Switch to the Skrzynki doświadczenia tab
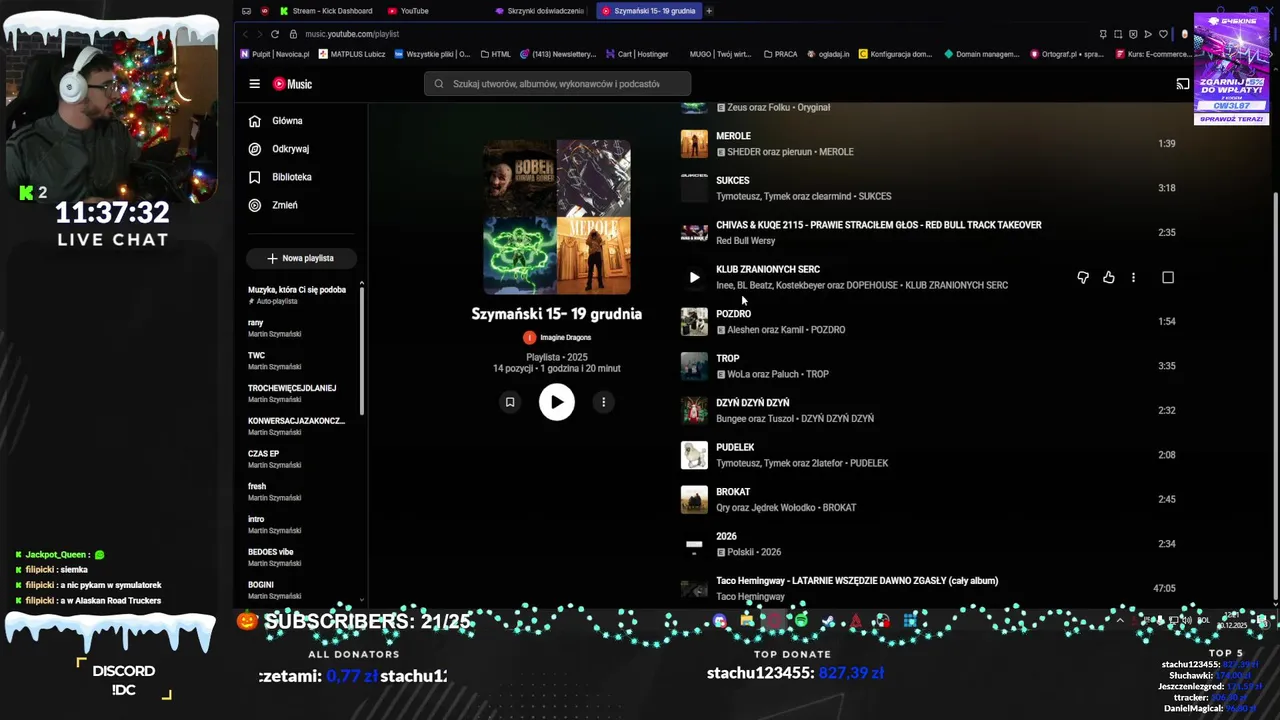 point(540,11)
